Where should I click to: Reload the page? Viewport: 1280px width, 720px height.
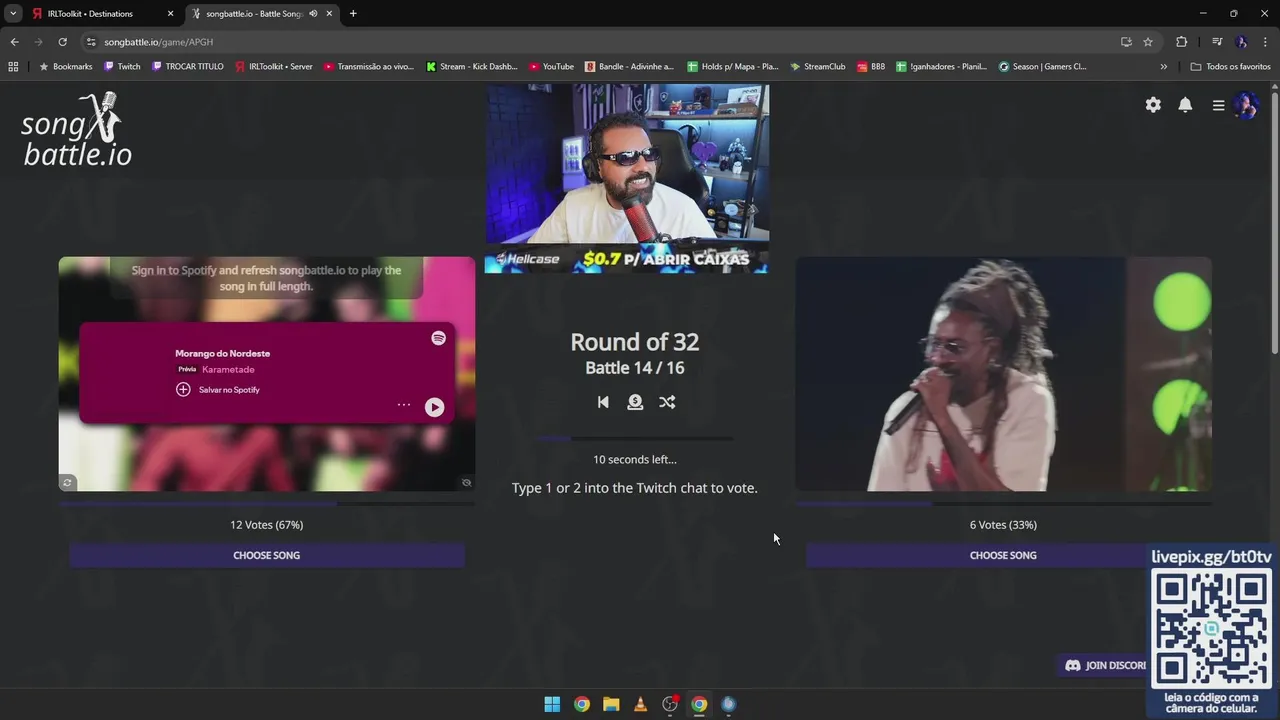coord(62,42)
